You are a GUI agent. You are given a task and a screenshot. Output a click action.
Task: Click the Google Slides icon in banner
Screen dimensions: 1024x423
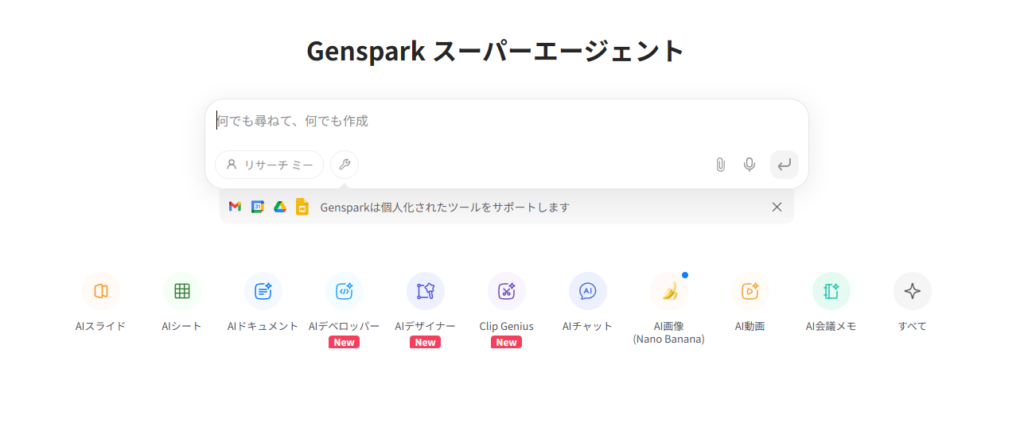[302, 207]
